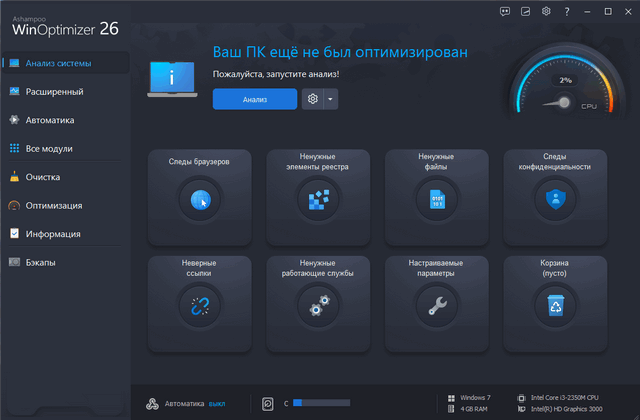The image size is (640, 420).
Task: Switch to the Все модули section
Action: tap(48, 149)
